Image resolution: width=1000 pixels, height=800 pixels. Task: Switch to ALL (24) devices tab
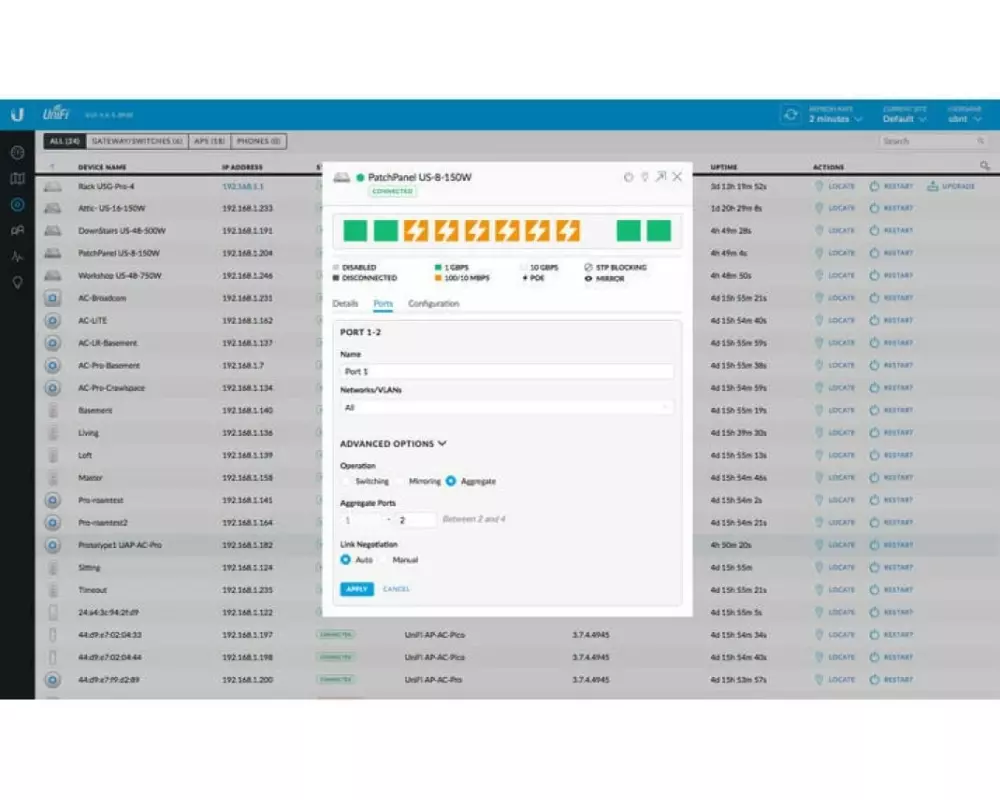pyautogui.click(x=65, y=141)
